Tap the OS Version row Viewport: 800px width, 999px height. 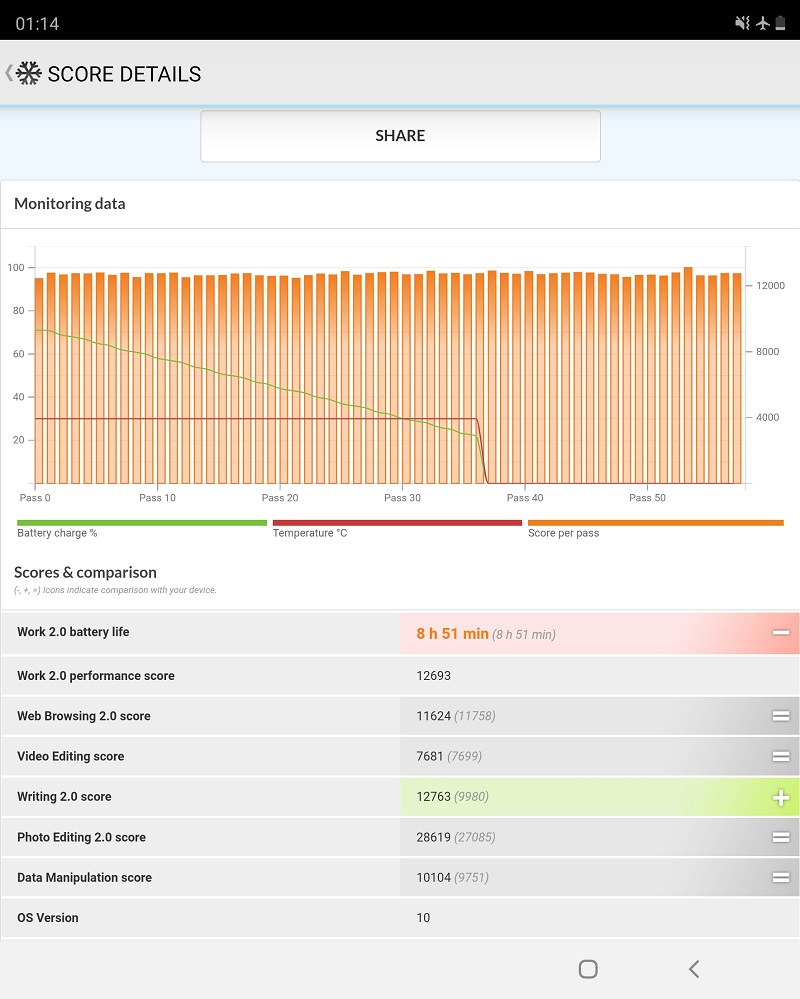400,917
